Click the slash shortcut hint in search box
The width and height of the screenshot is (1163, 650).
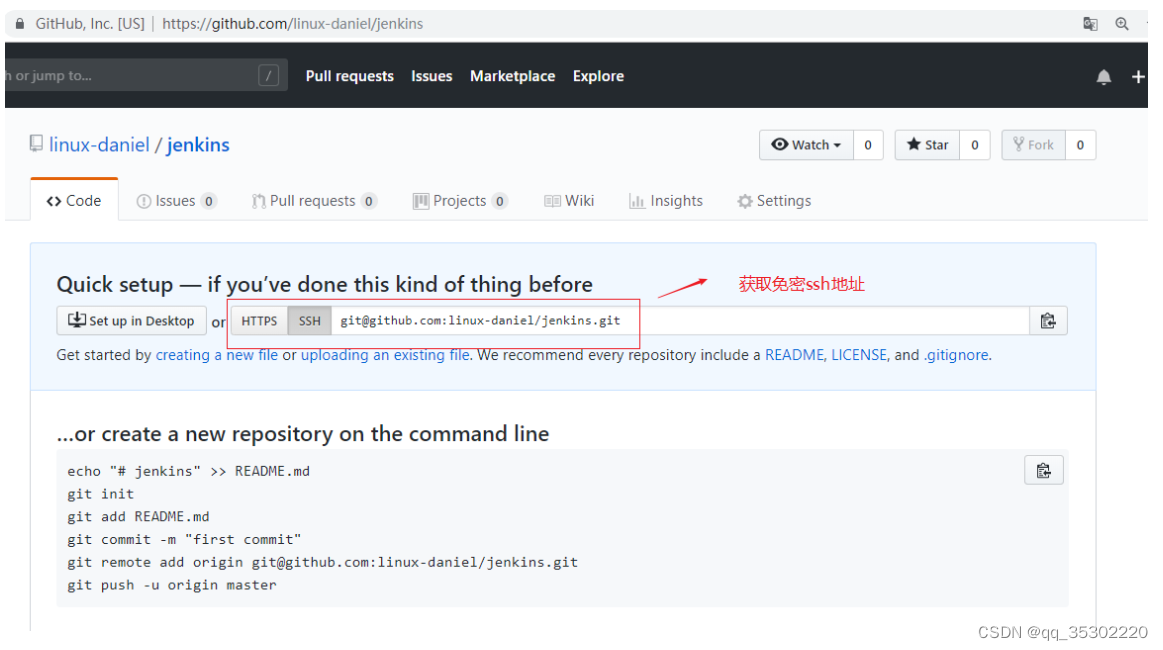(268, 75)
